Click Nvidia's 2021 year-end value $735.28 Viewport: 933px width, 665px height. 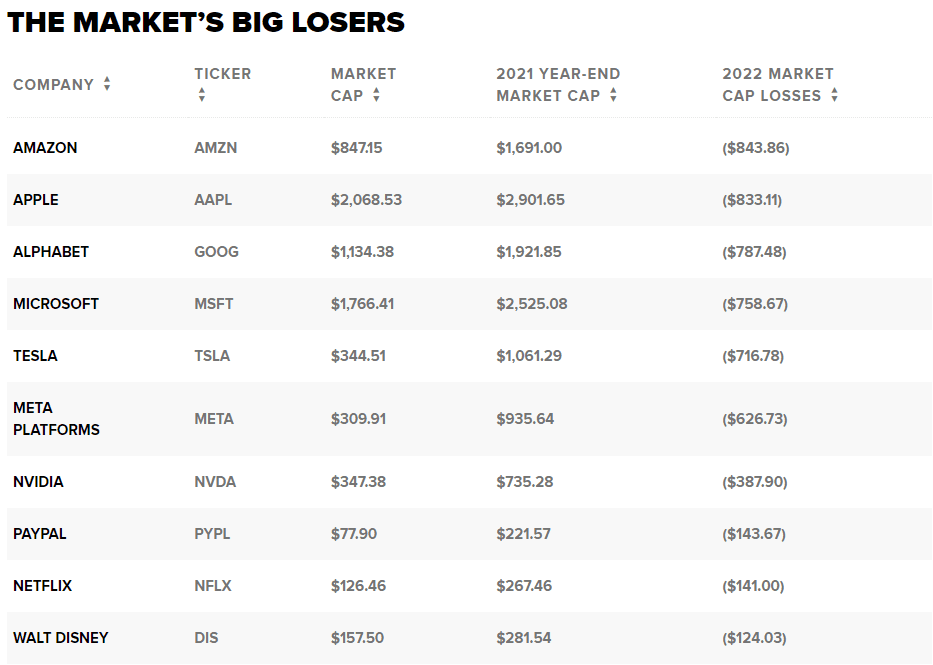[524, 482]
